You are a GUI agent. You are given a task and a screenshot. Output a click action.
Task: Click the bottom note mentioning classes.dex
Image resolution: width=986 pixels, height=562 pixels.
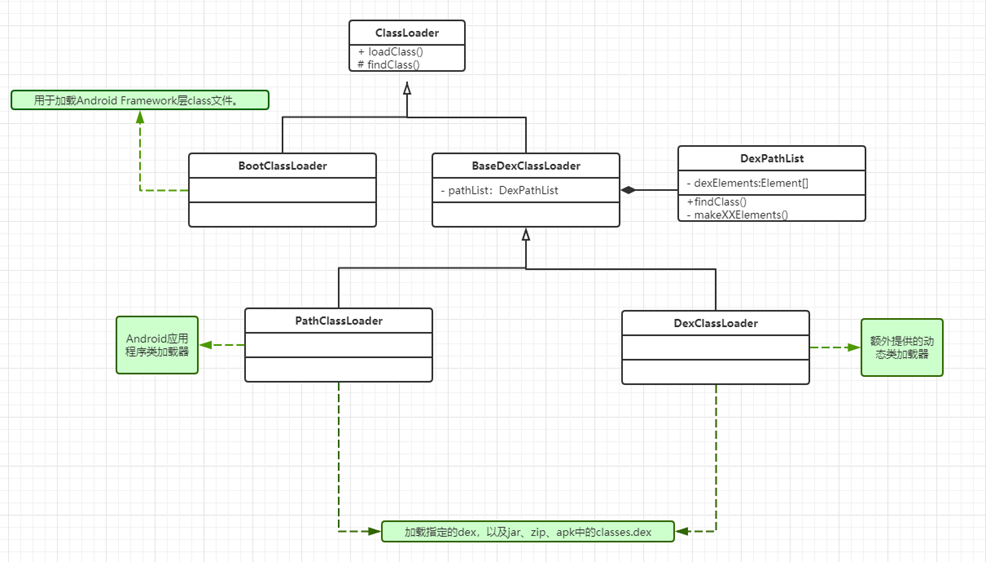click(527, 531)
